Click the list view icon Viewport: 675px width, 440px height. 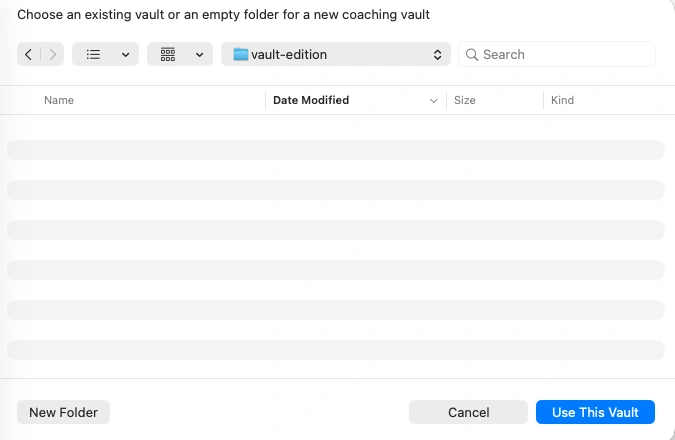coord(93,54)
